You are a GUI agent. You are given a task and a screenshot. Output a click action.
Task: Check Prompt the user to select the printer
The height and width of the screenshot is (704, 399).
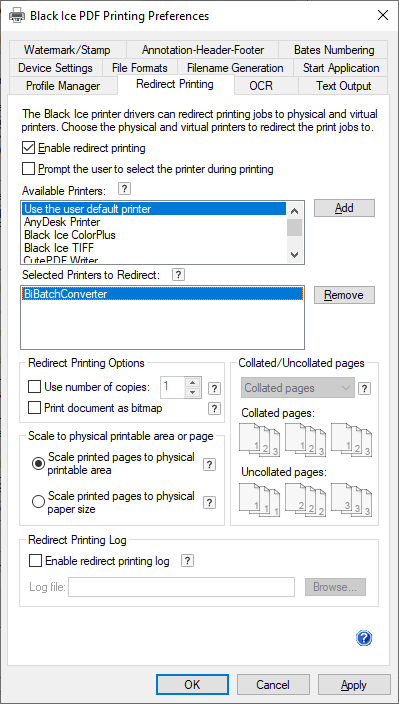[x=28, y=169]
